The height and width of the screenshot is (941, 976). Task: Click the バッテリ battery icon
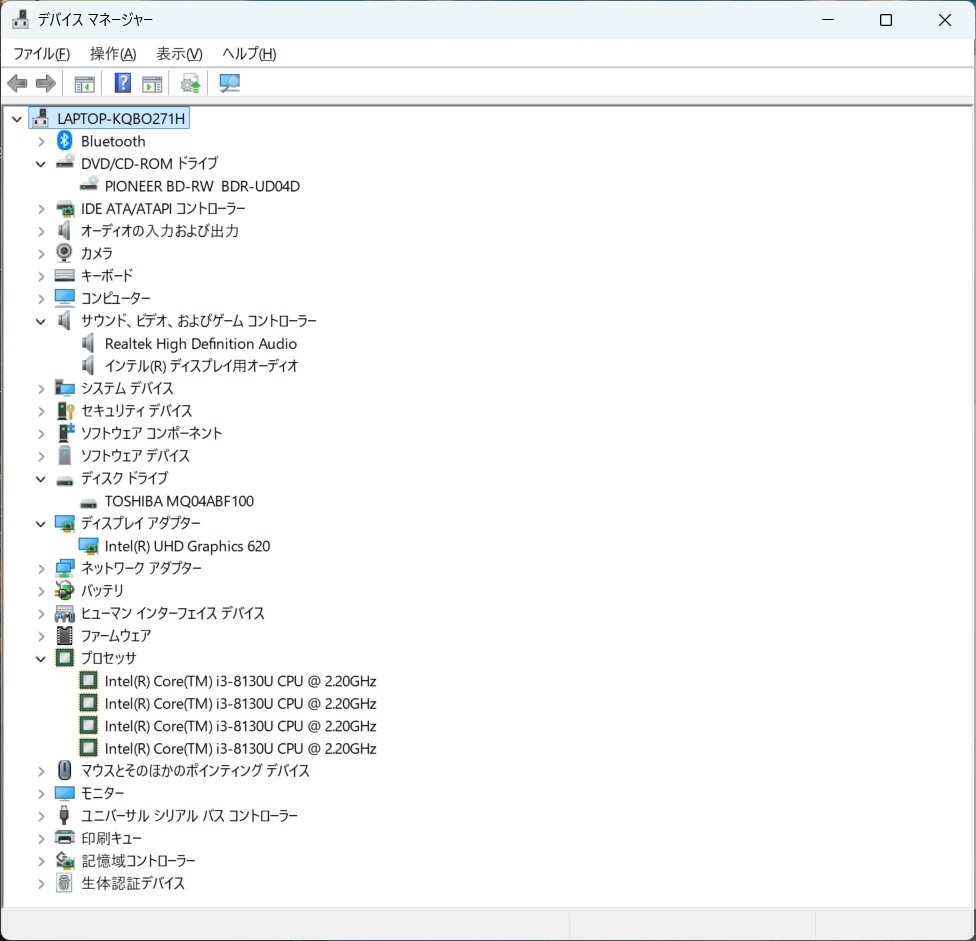[x=65, y=590]
